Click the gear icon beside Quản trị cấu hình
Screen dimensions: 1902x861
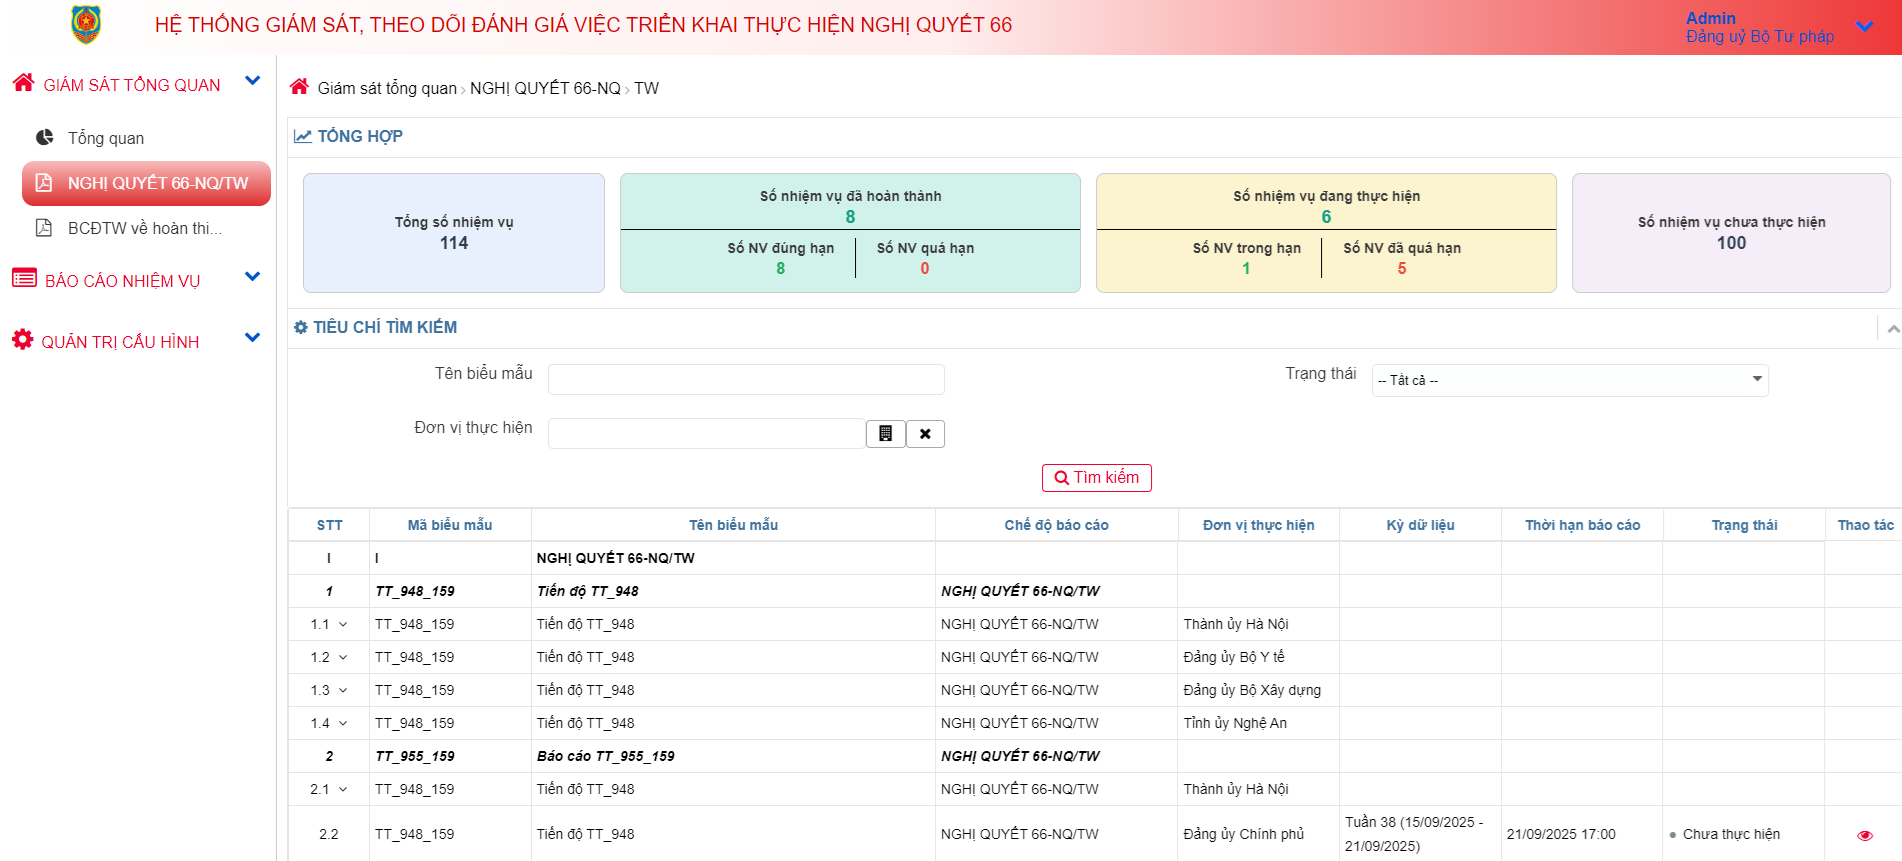22,340
